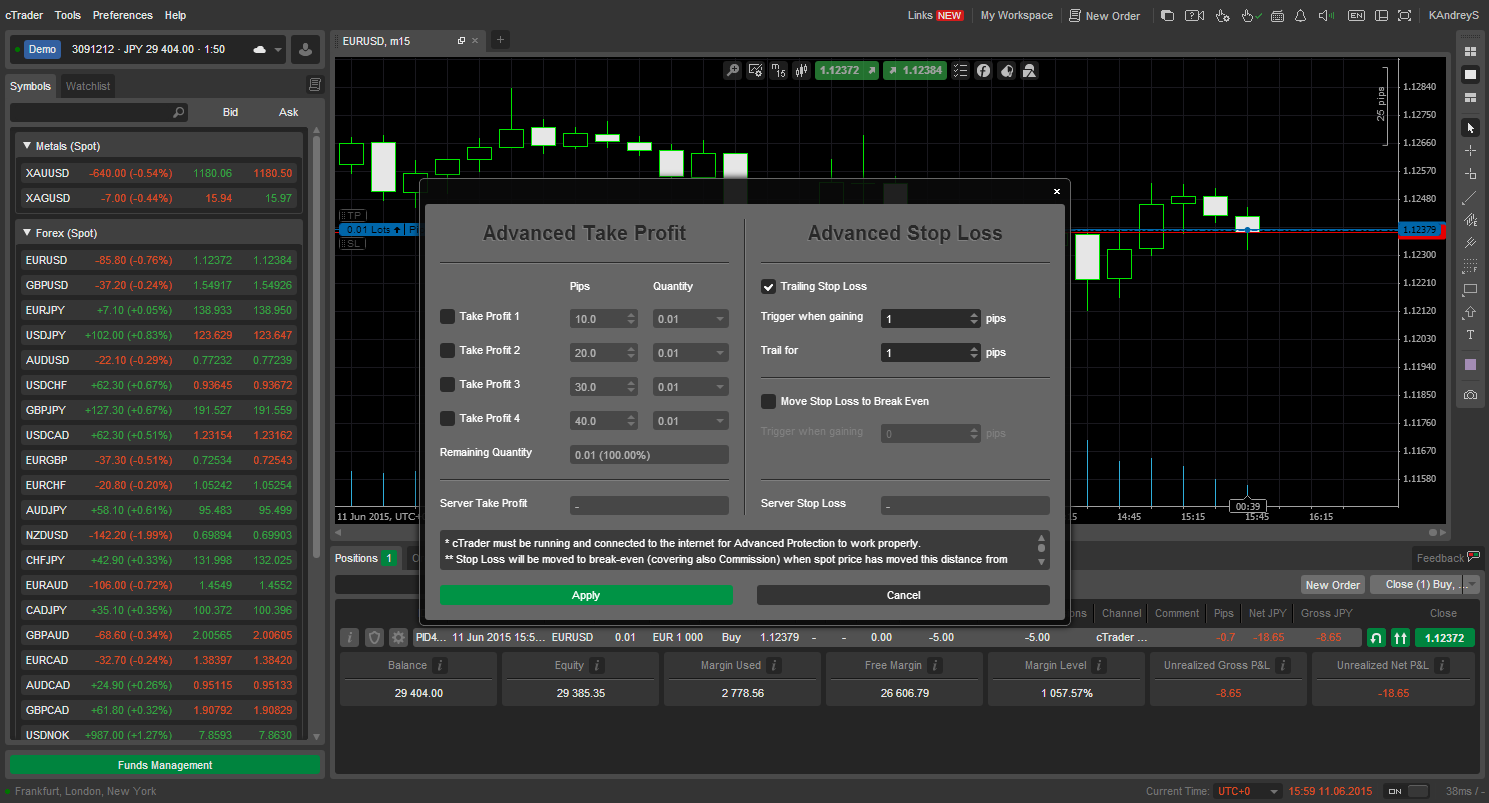
Task: Open account profile icon beside Demo account
Action: pyautogui.click(x=306, y=49)
